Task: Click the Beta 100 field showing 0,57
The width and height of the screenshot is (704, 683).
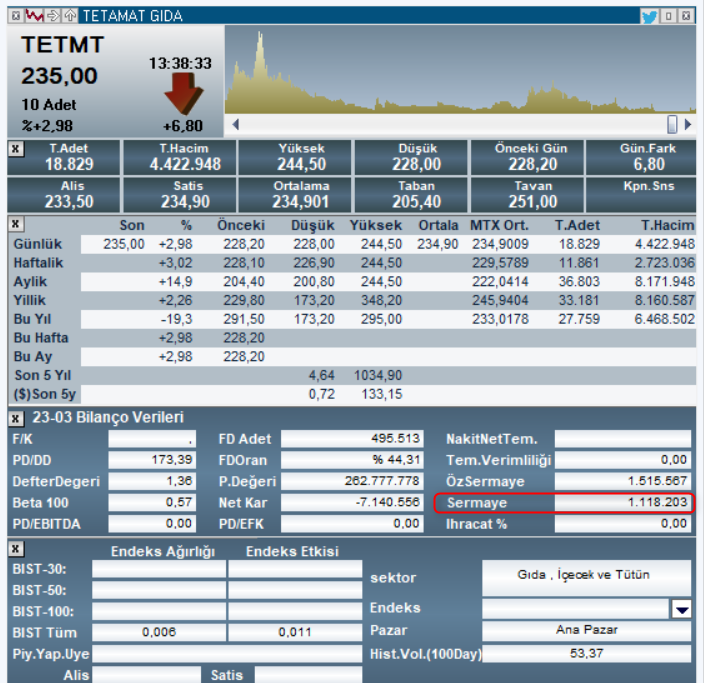Action: 152,502
